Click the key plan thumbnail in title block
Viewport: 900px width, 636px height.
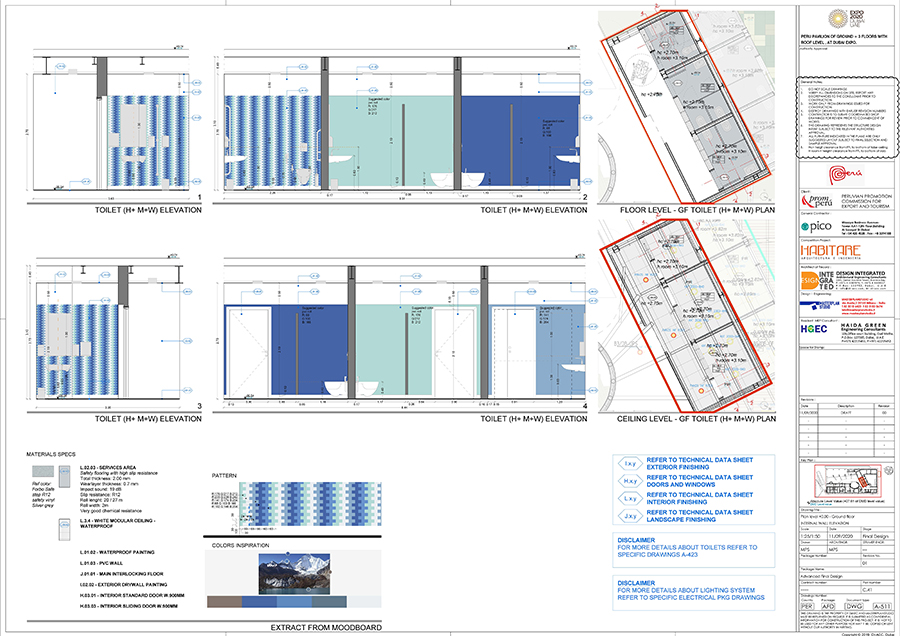click(847, 481)
